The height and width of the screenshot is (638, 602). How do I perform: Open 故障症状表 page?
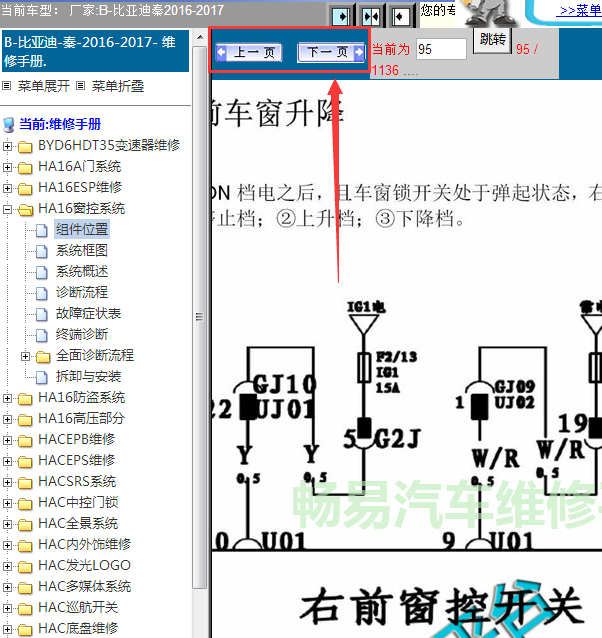coord(88,313)
